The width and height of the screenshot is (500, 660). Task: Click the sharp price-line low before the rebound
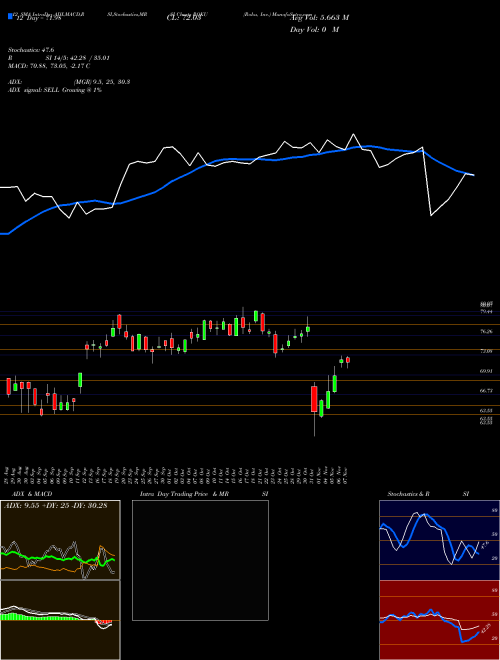[431, 215]
